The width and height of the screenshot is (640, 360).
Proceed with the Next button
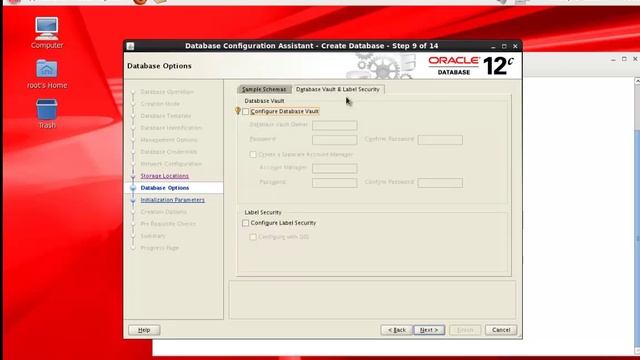pyautogui.click(x=429, y=330)
